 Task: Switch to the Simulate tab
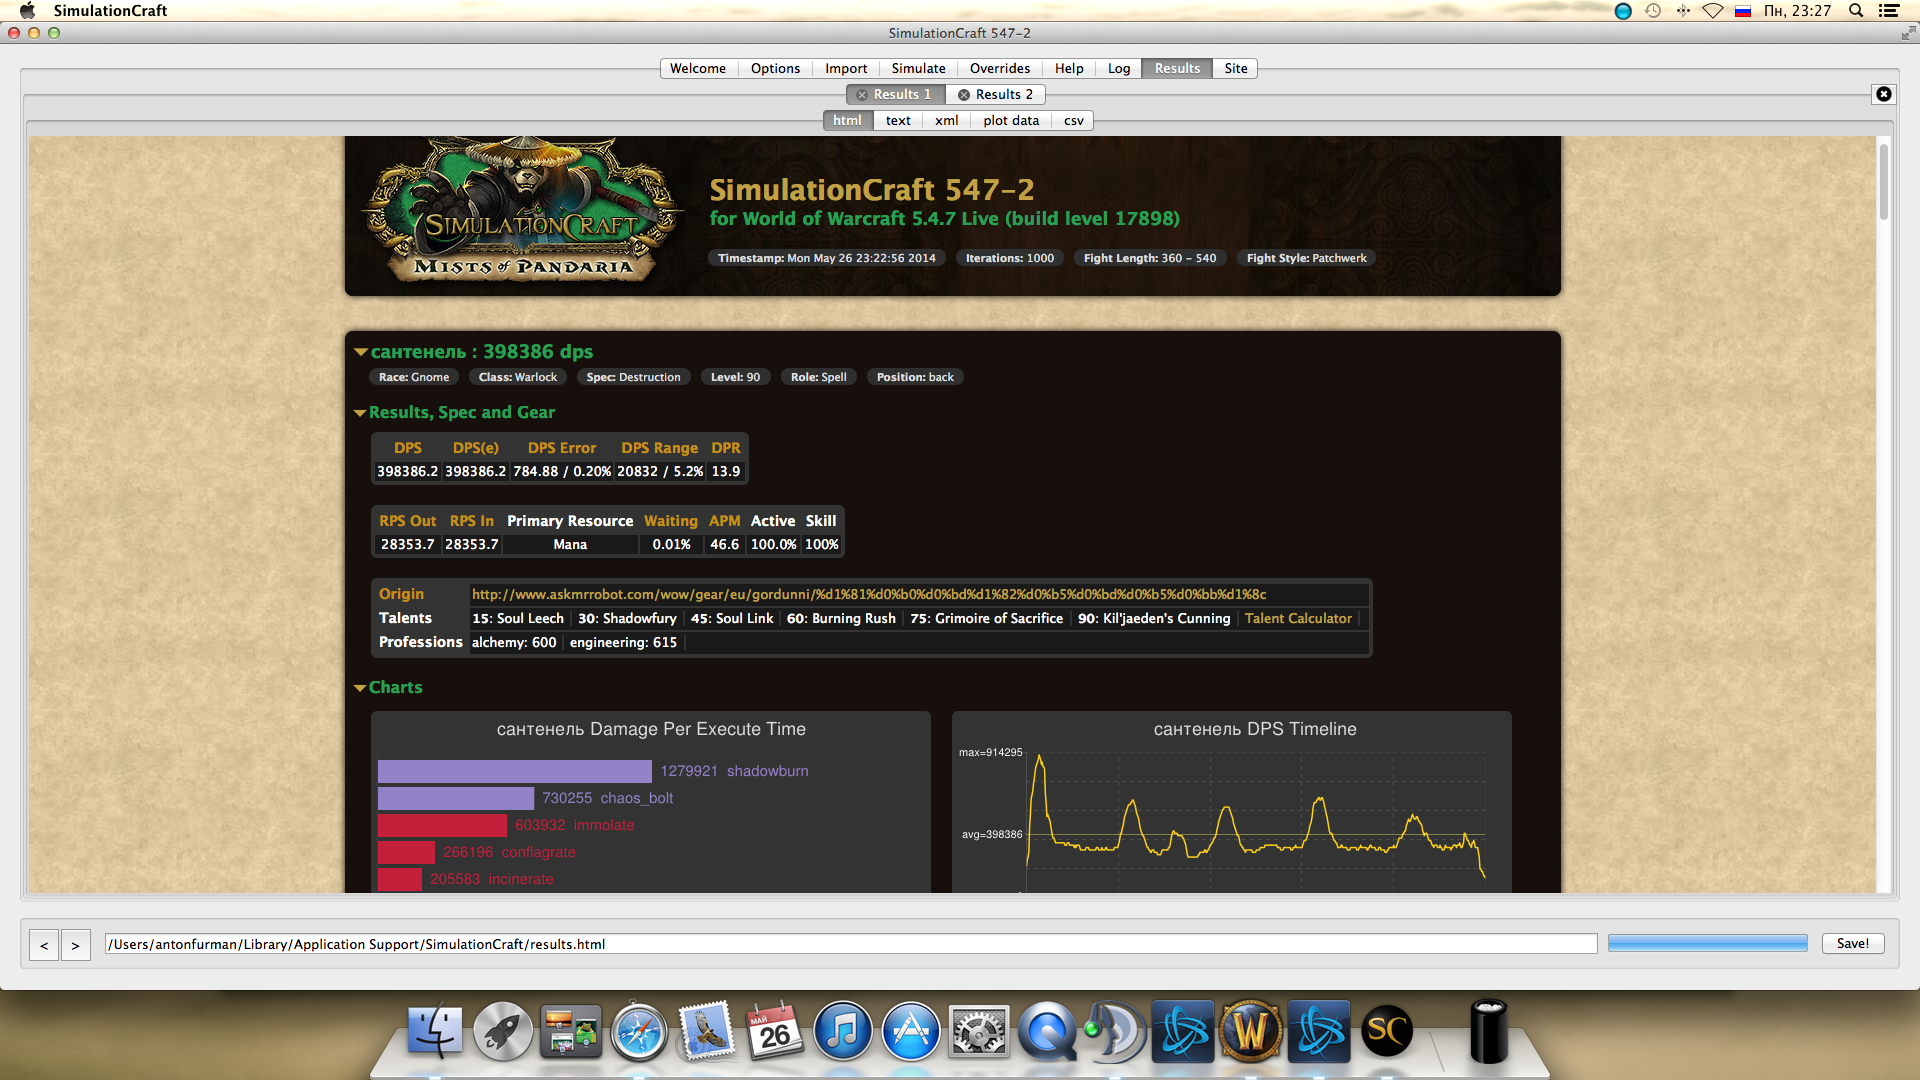click(918, 68)
